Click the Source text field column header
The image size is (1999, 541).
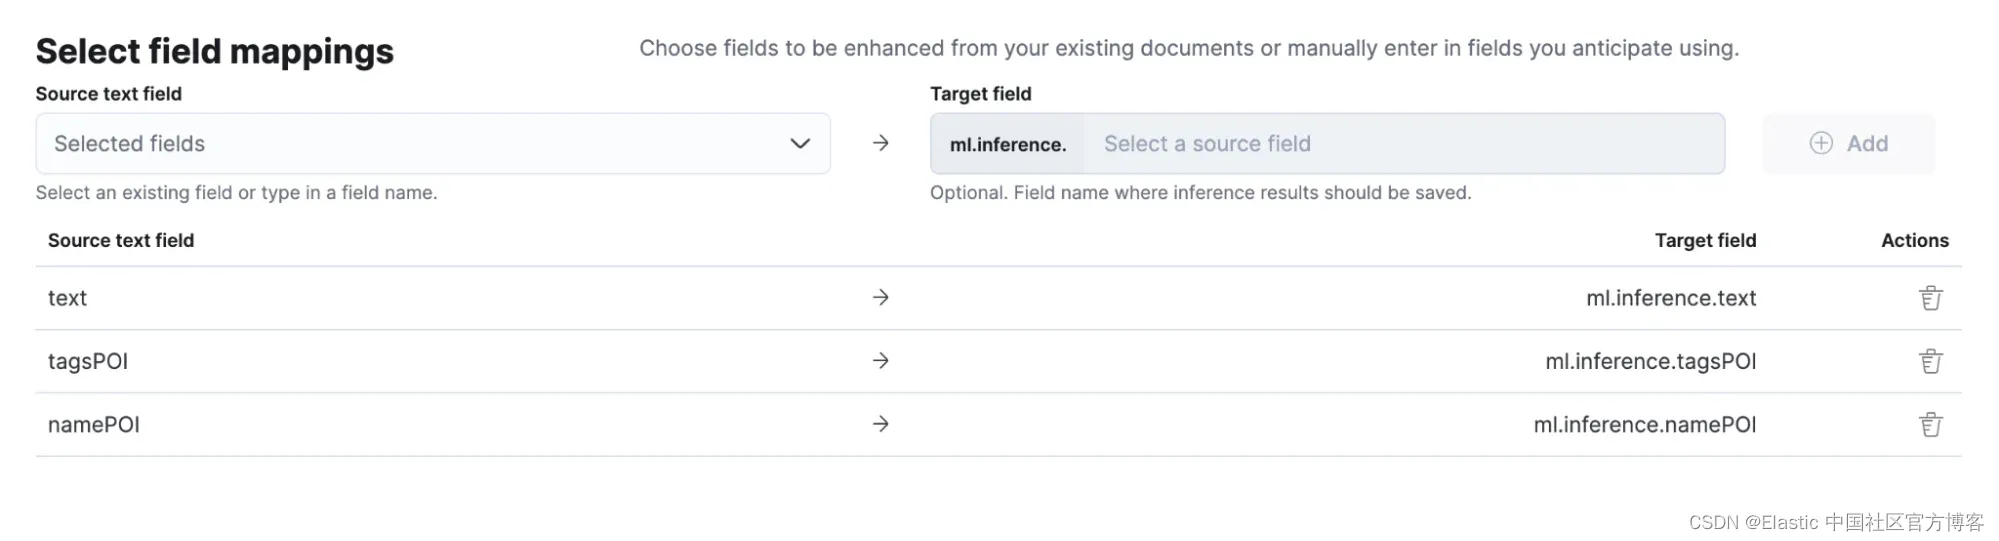pyautogui.click(x=121, y=241)
